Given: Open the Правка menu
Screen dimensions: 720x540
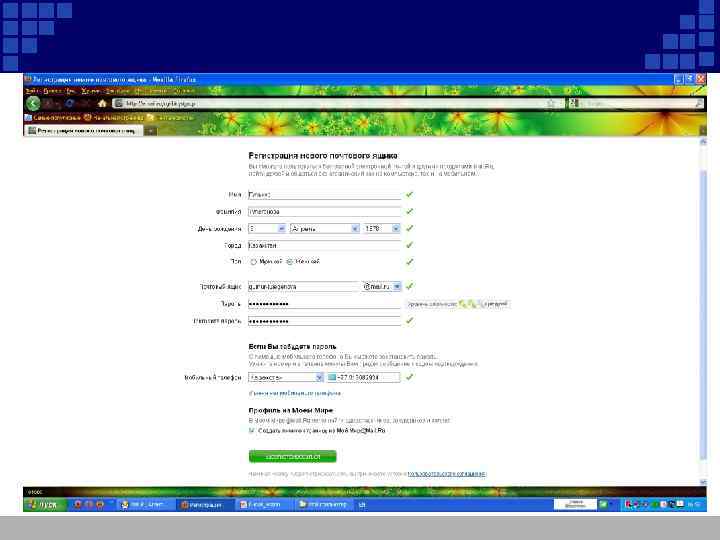Looking at the screenshot, I should click(51, 91).
